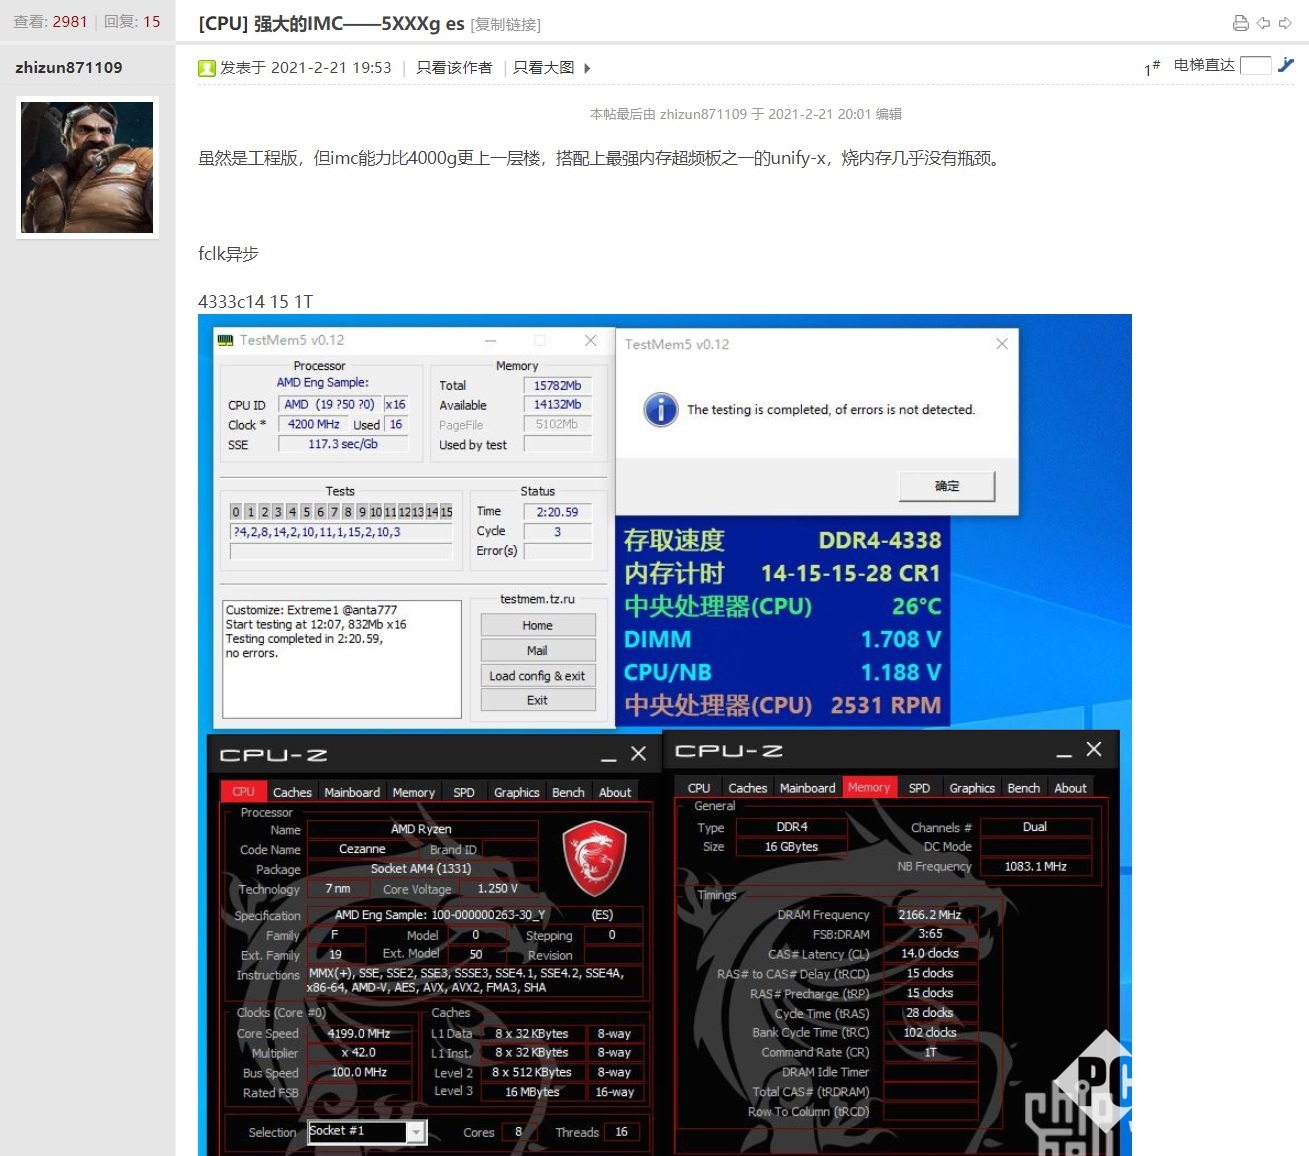
Task: Click the TestMem5 window title icon
Action: click(226, 340)
